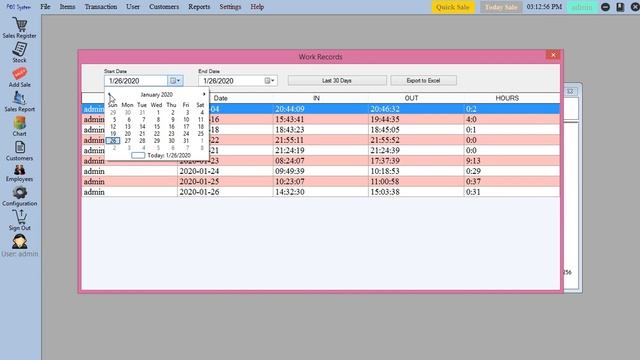
Task: Click the OUT column header
Action: click(411, 98)
